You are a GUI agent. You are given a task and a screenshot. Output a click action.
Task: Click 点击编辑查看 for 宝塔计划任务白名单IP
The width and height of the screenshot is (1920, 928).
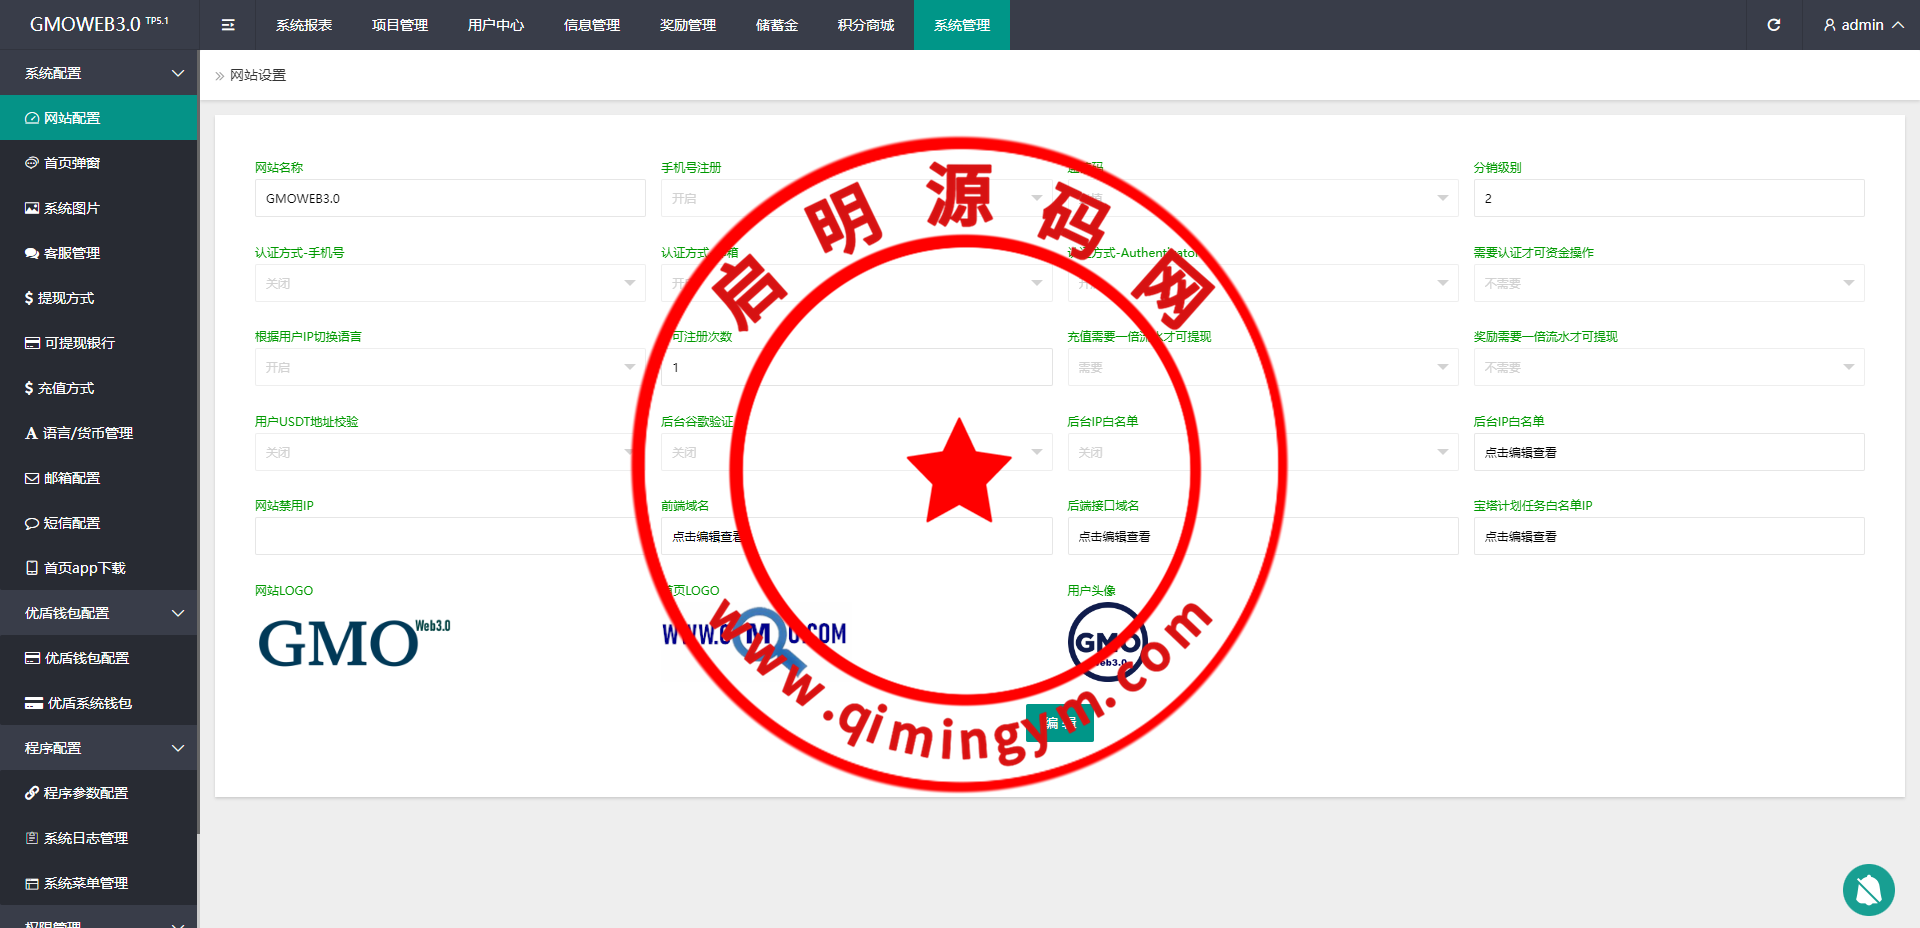1668,537
